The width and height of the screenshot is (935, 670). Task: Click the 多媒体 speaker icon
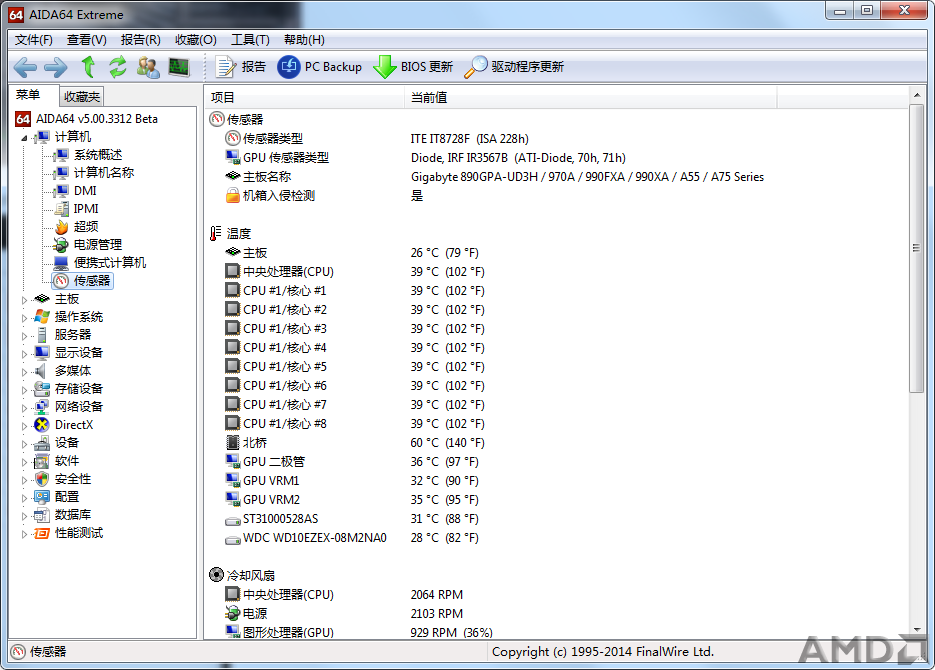coord(41,371)
